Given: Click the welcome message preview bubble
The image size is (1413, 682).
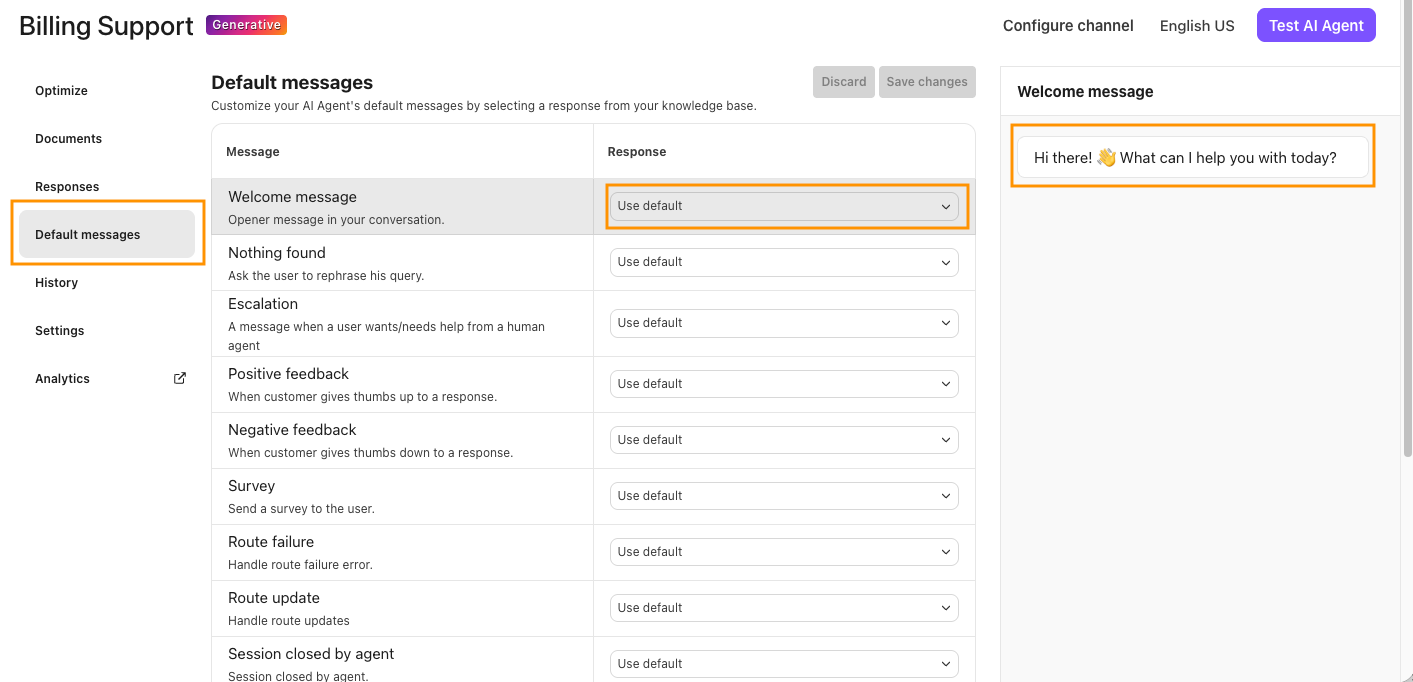Looking at the screenshot, I should 1192,157.
